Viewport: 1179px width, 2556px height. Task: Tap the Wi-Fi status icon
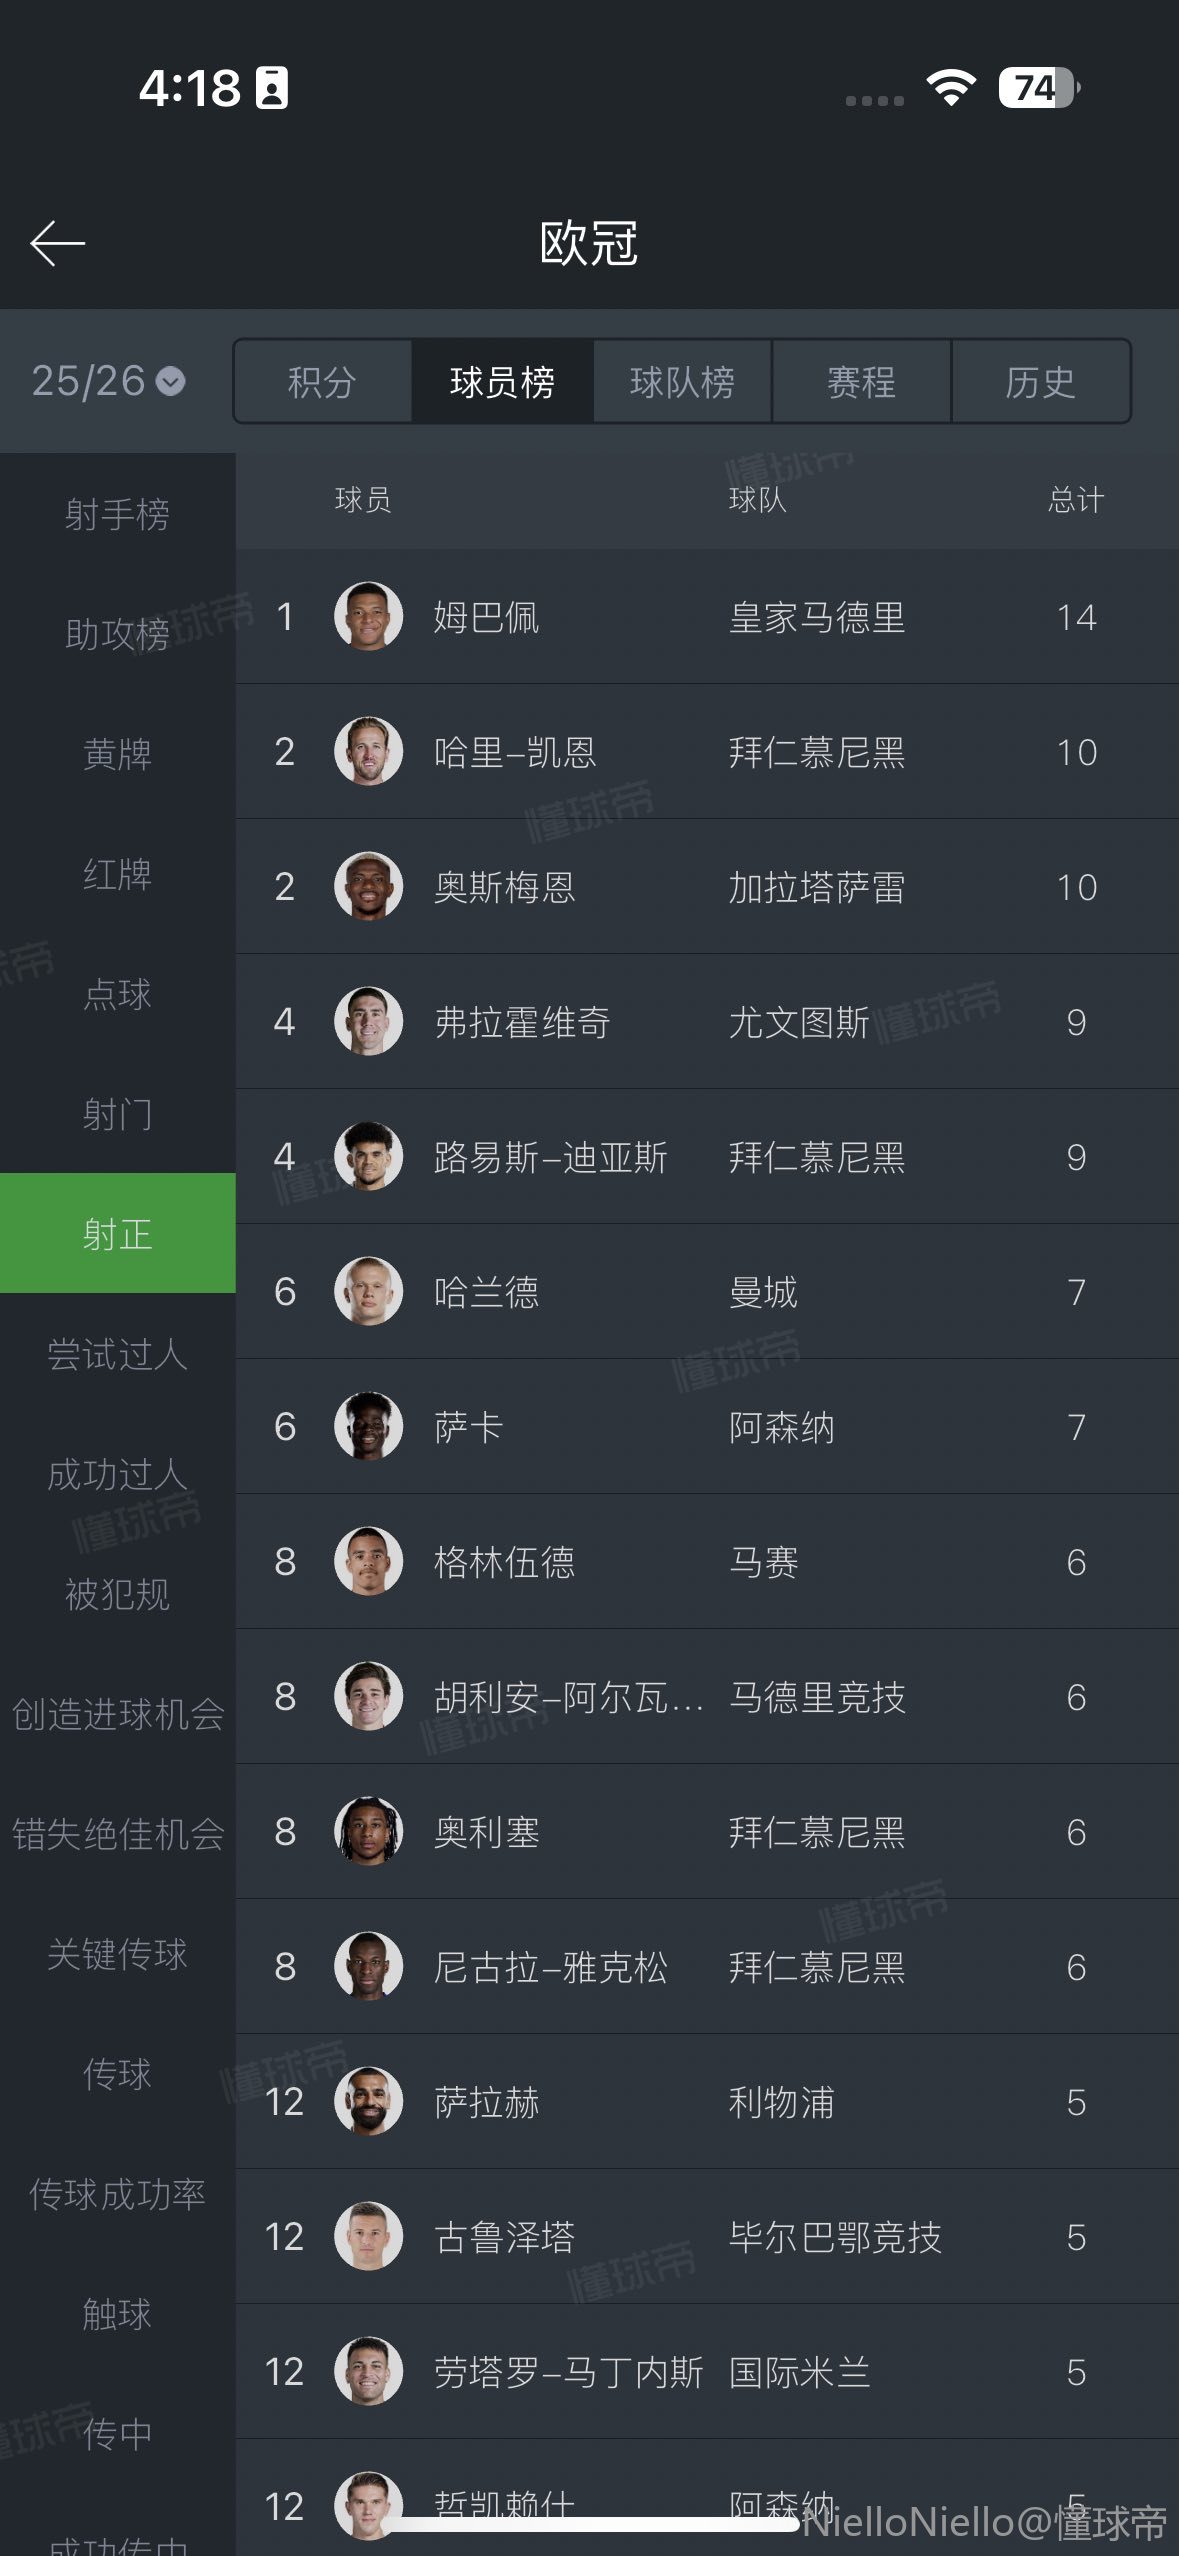click(951, 88)
